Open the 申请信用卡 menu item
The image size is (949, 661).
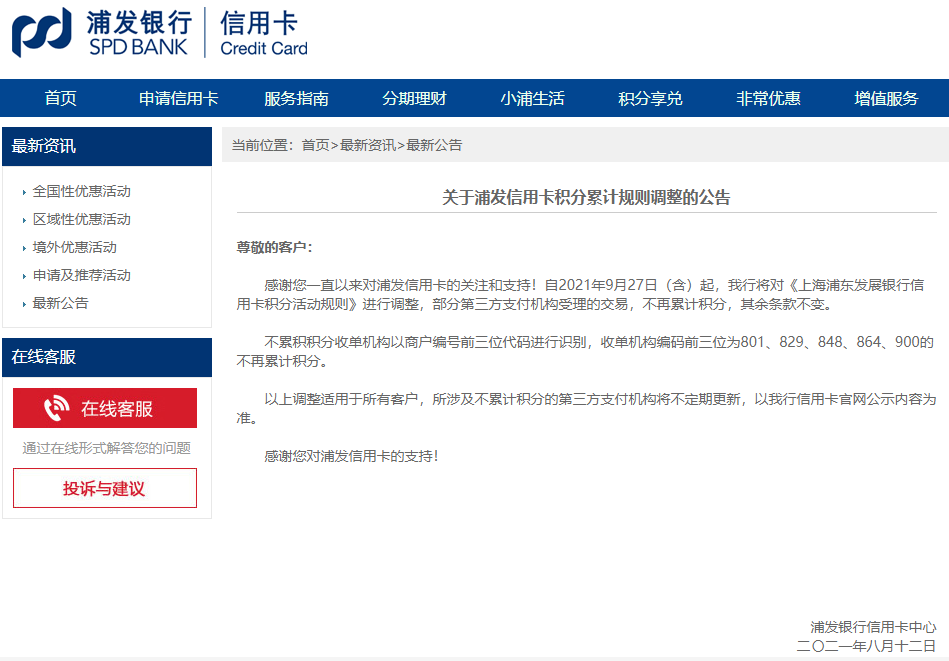(178, 98)
